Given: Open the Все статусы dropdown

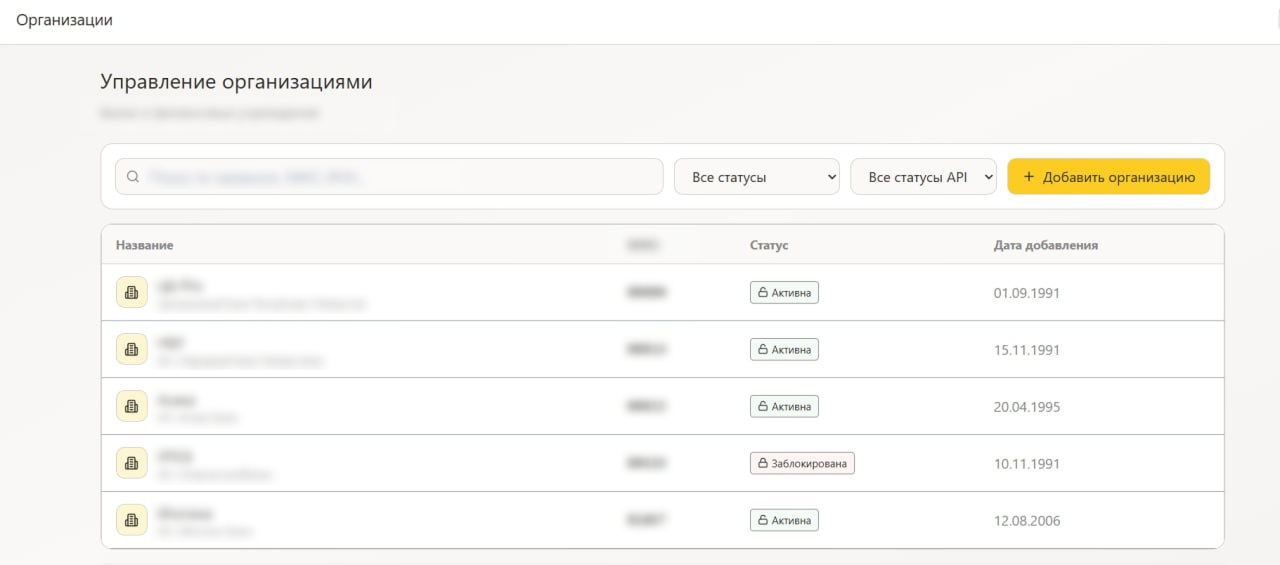Looking at the screenshot, I should [757, 177].
